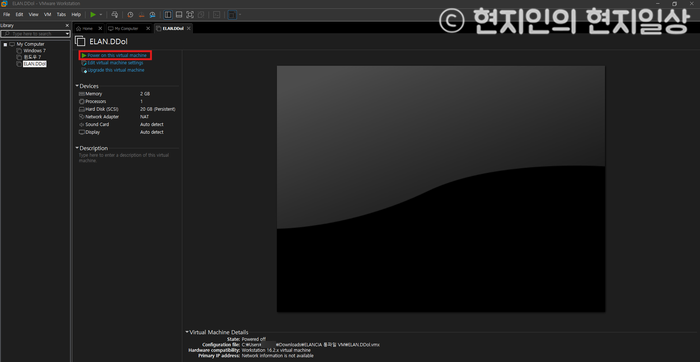This screenshot has width=700, height=362.
Task: Click the NAT network adapter value
Action: 144,117
